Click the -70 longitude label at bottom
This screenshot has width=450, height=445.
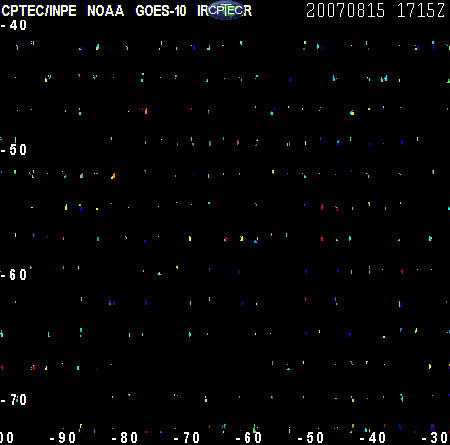[x=187, y=438]
